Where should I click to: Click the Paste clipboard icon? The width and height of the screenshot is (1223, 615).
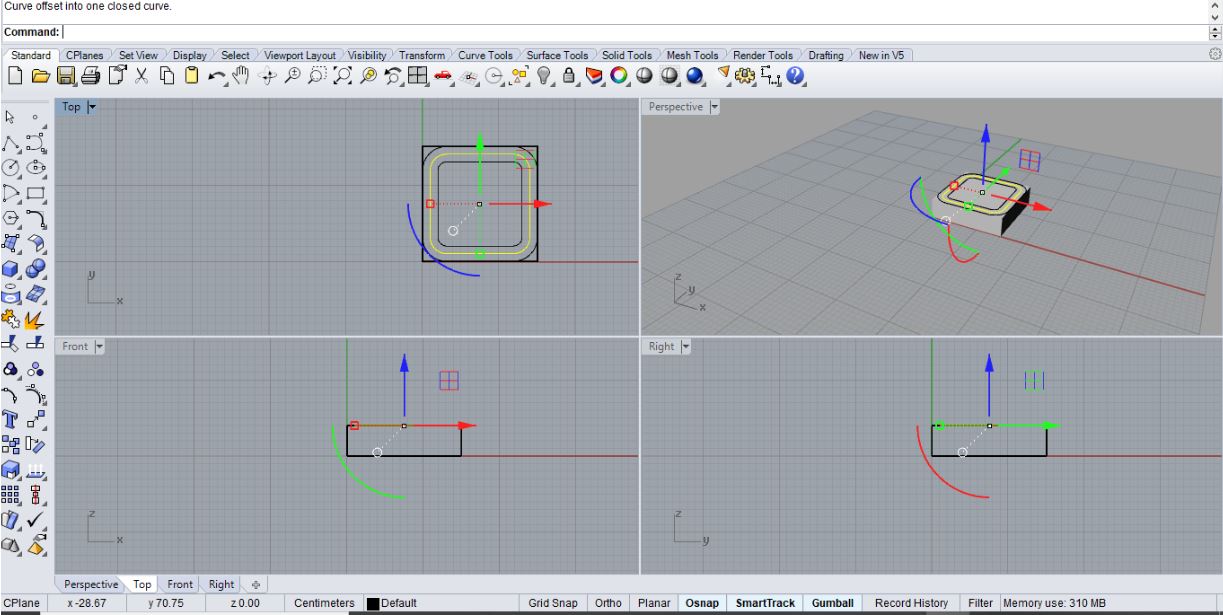193,75
